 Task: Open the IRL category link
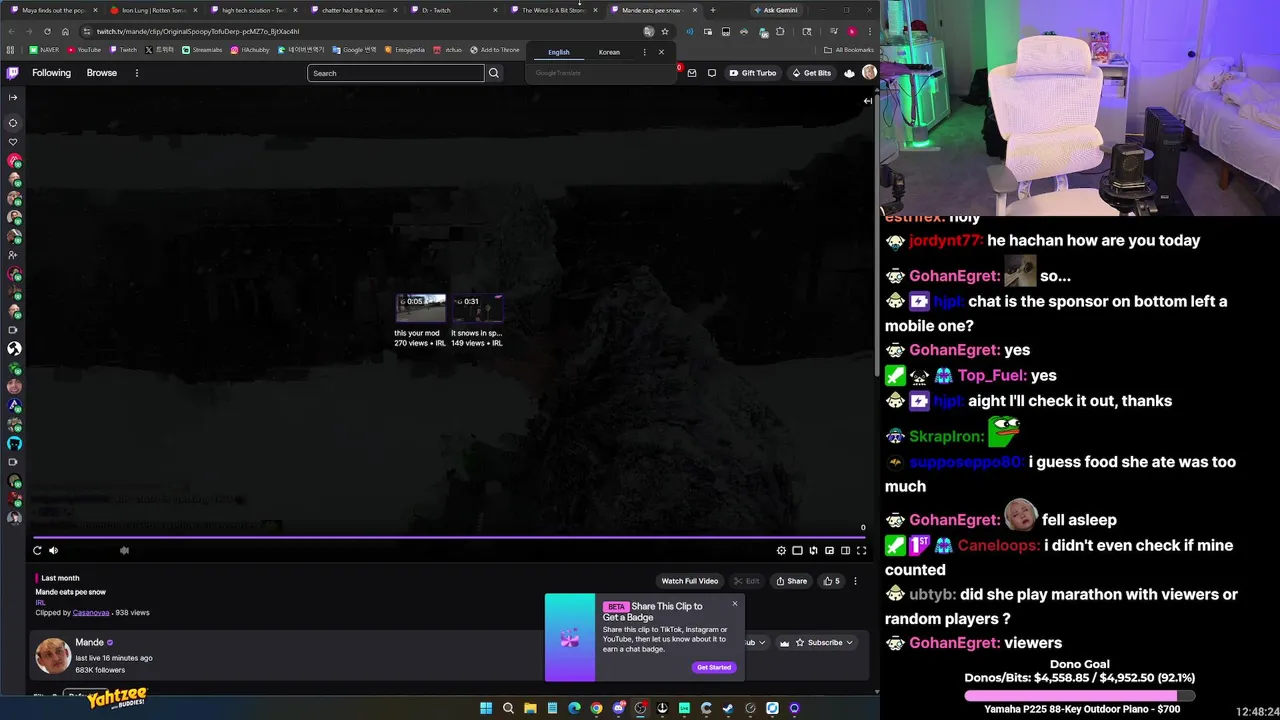(41, 603)
